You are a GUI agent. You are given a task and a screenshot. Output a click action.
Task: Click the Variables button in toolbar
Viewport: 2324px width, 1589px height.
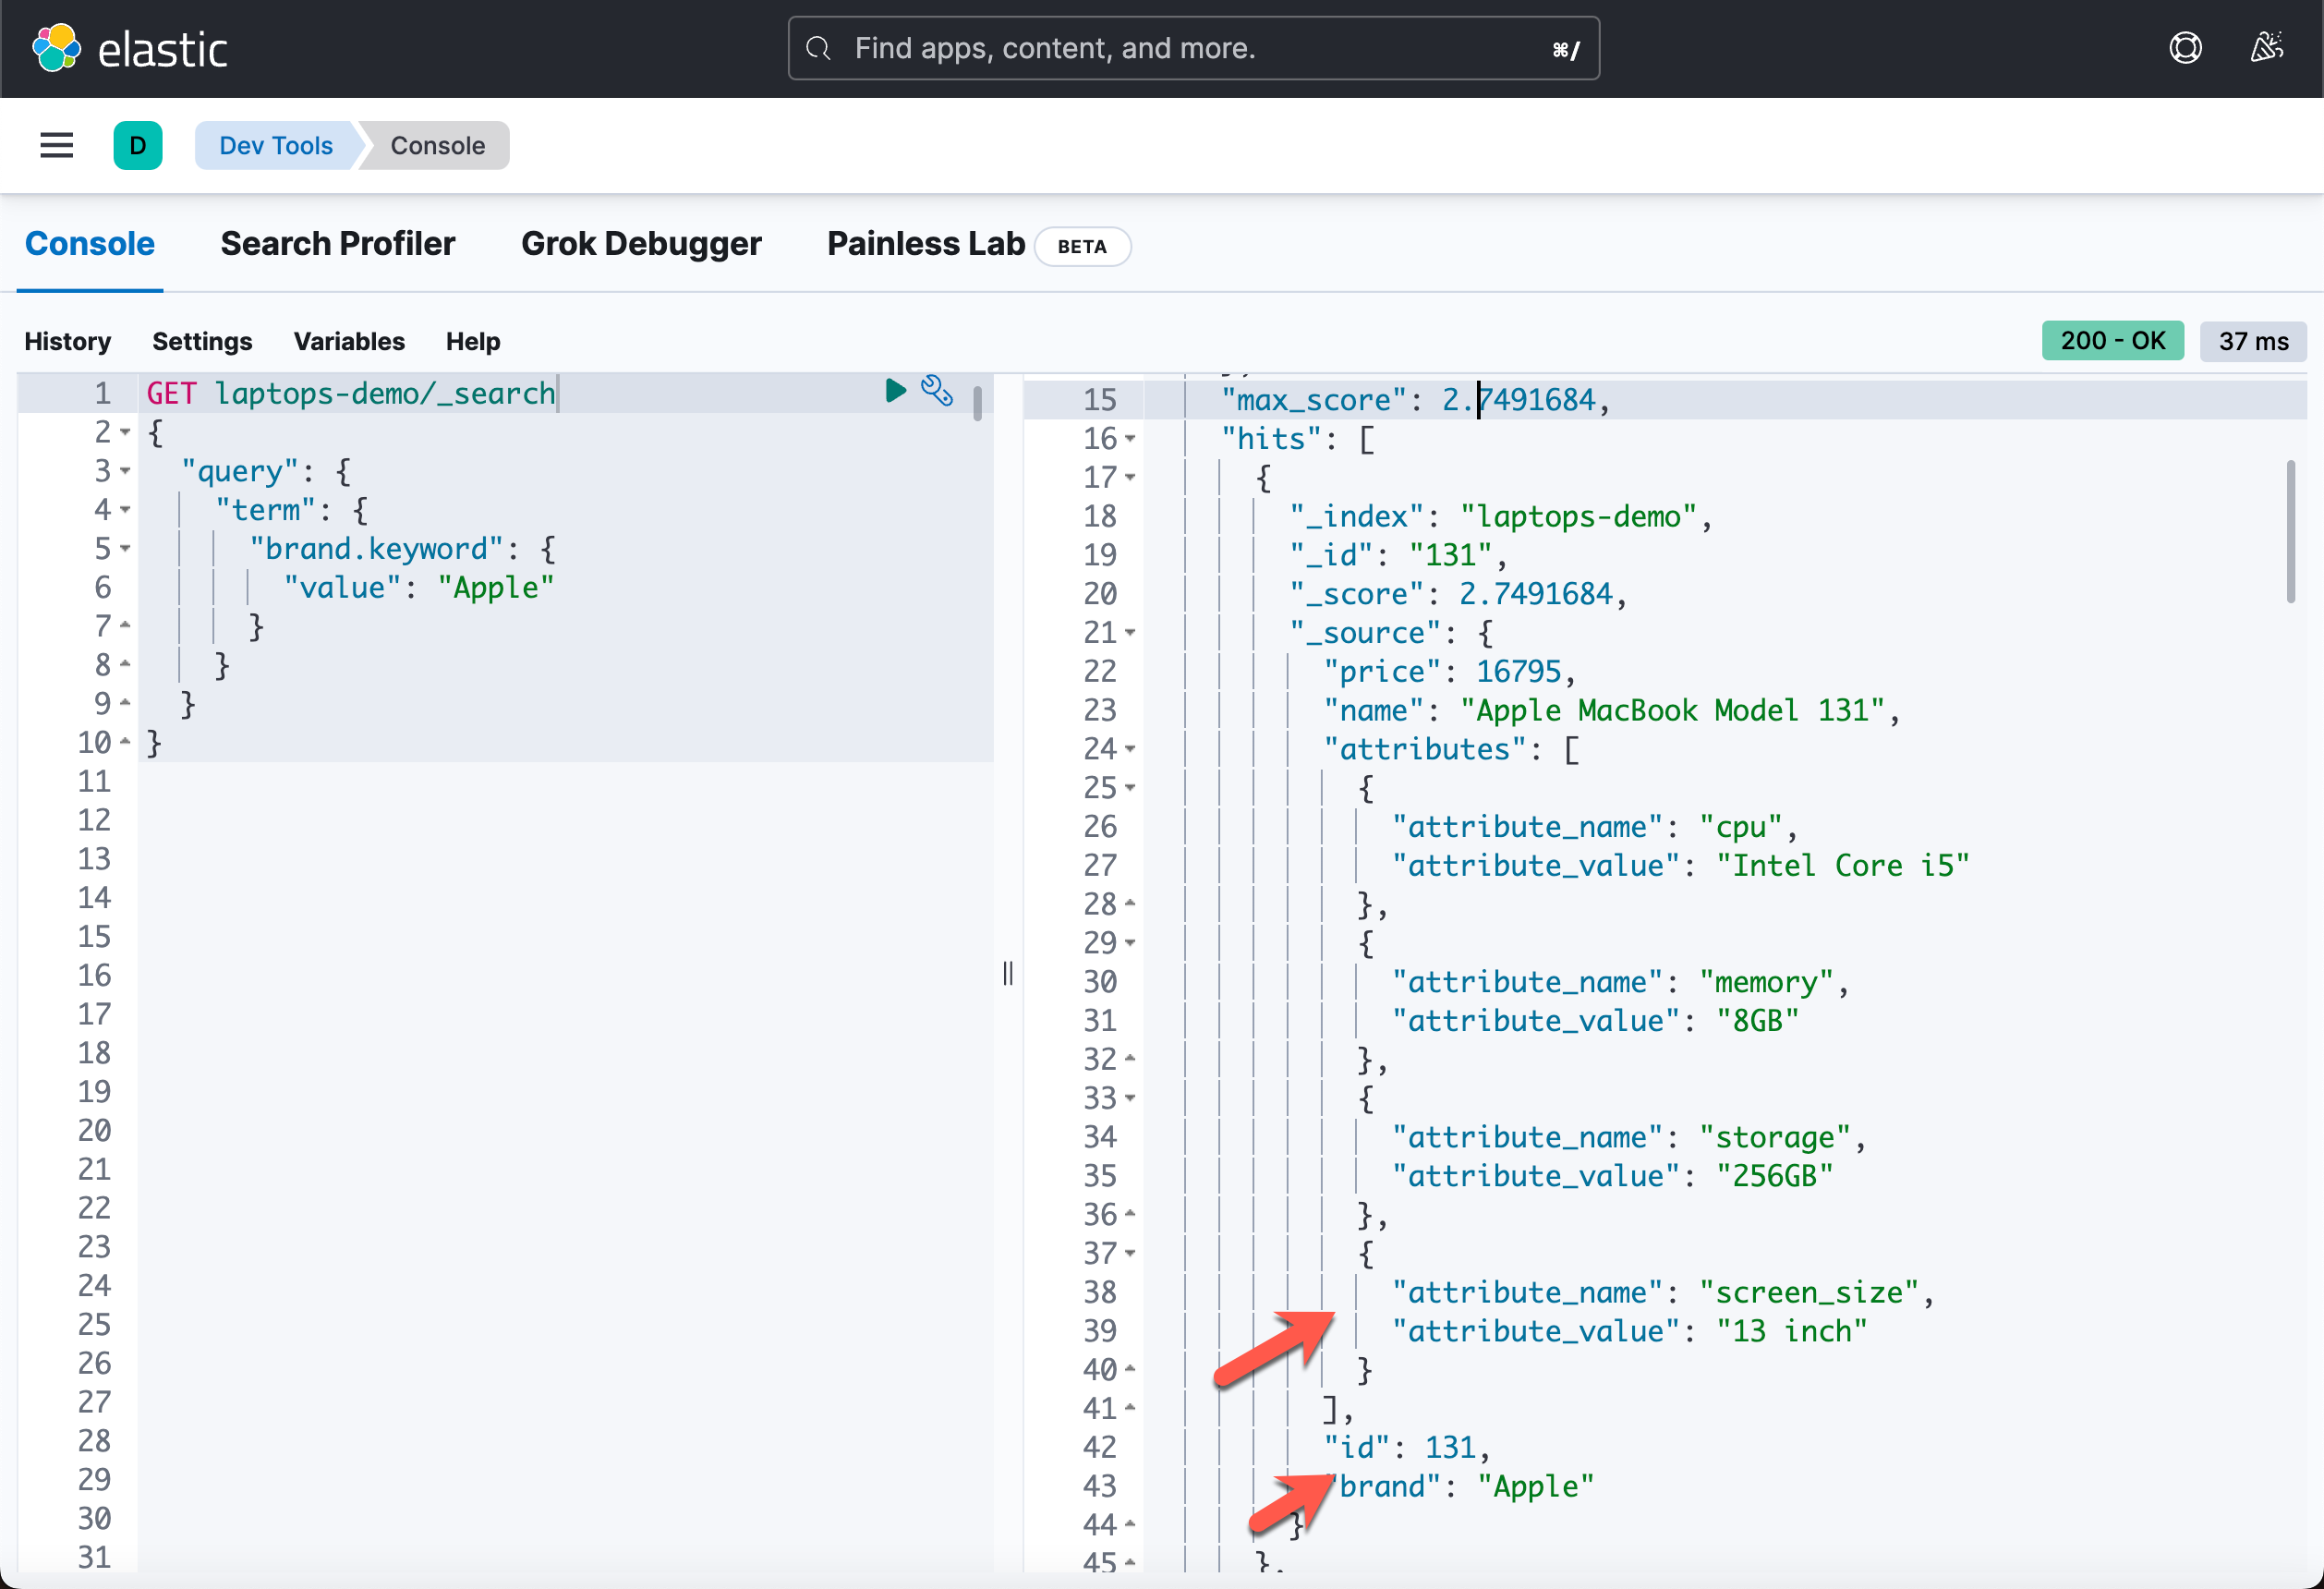click(350, 341)
